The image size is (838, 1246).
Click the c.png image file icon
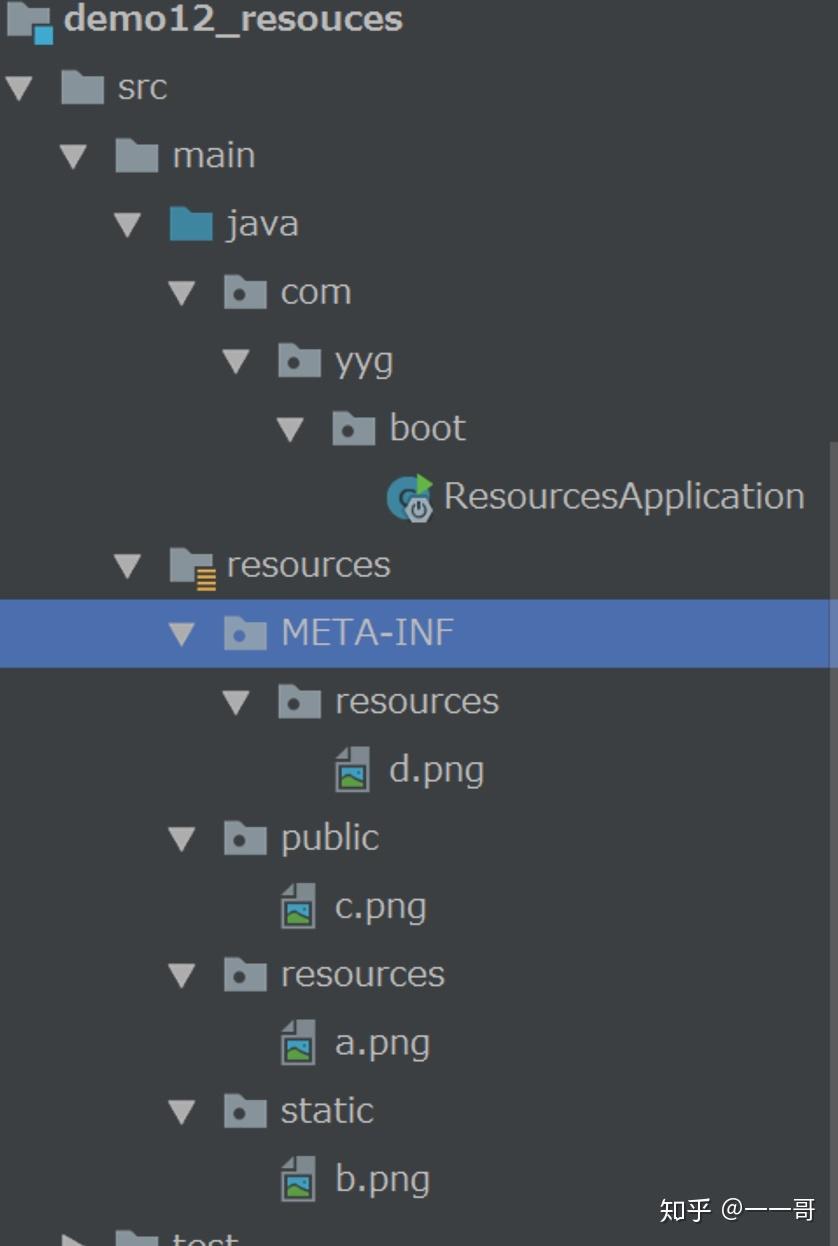pos(296,905)
